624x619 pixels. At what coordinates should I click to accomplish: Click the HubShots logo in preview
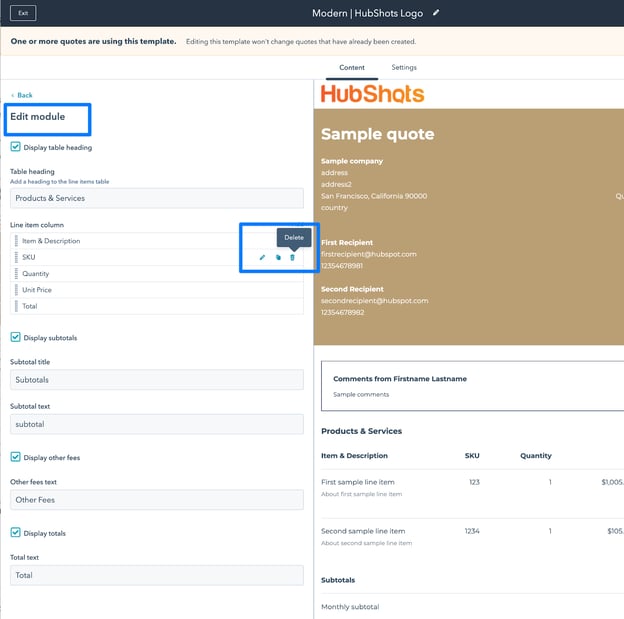[x=372, y=94]
